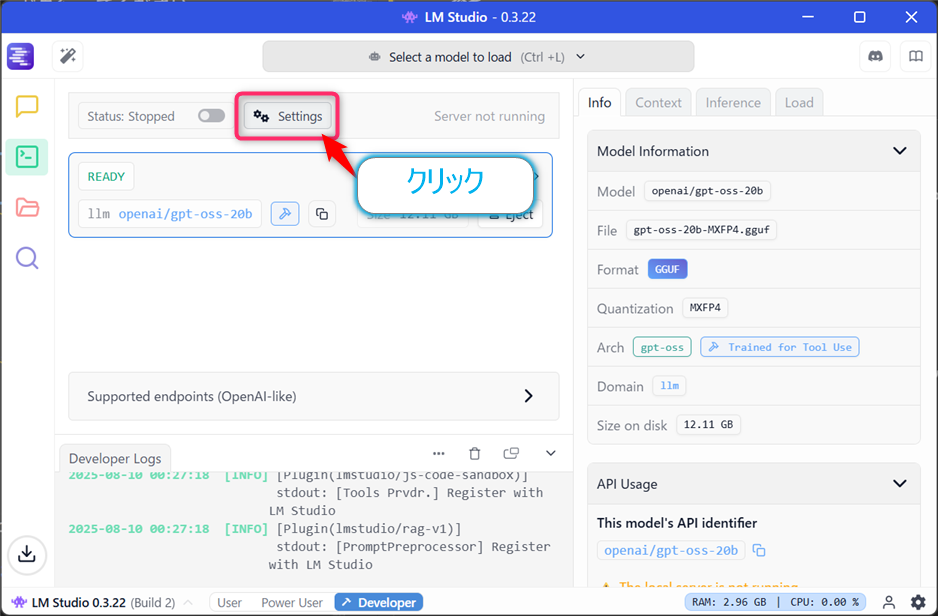Select the Developer mode
Viewport: 938px width, 616px height.
pyautogui.click(x=379, y=602)
